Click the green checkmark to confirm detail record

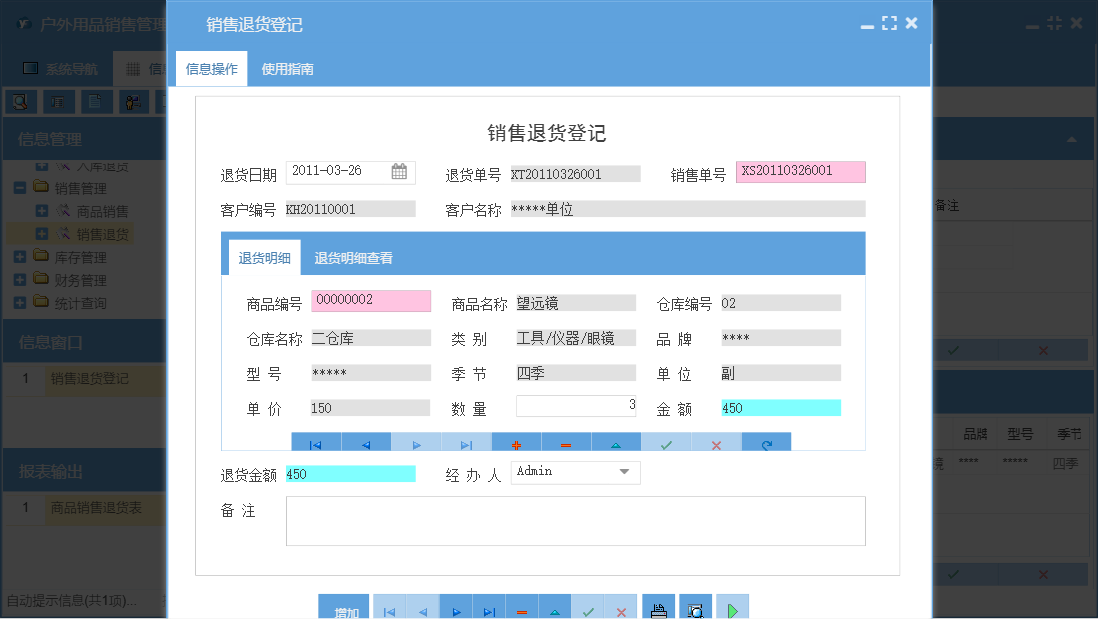pos(666,443)
